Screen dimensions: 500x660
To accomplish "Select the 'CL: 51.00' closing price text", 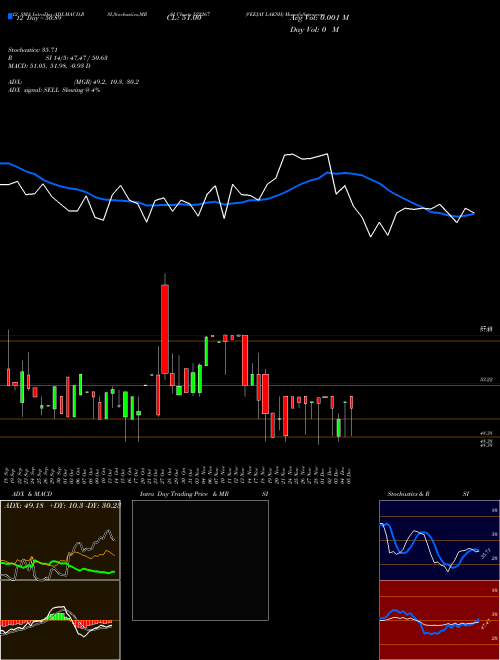I will (184, 18).
